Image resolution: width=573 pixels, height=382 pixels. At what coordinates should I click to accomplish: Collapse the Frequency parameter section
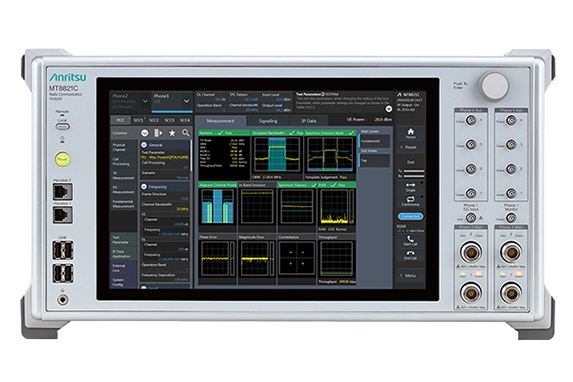pyautogui.click(x=144, y=186)
